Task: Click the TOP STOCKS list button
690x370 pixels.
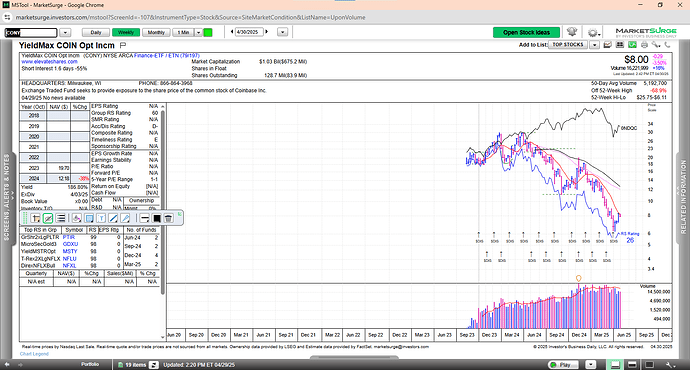Action: point(568,45)
